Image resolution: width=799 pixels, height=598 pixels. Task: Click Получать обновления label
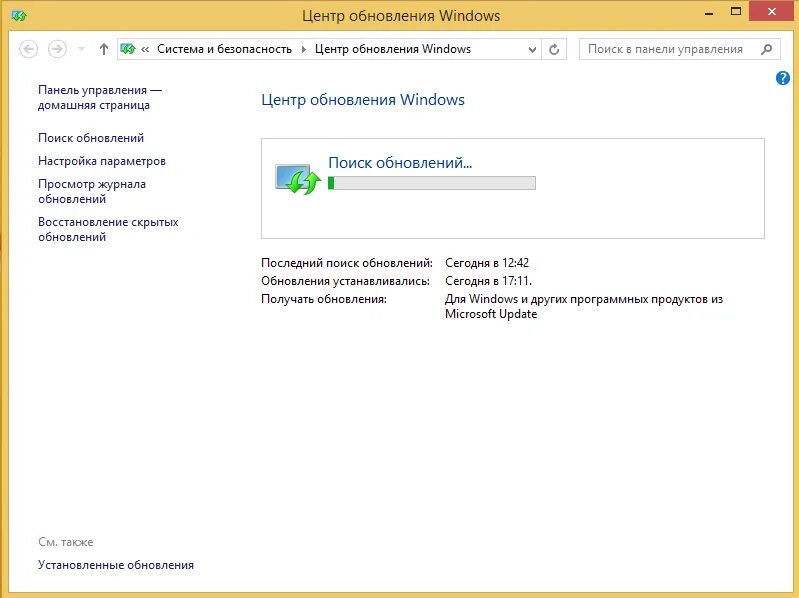click(324, 299)
